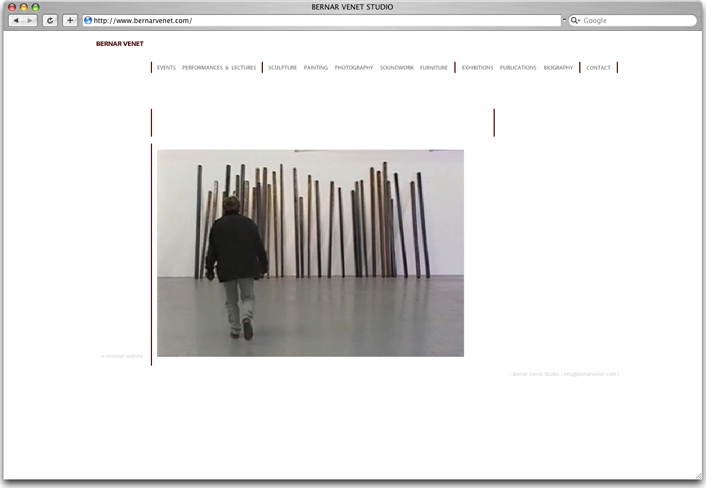The image size is (706, 488).
Task: Select the Furniture menu item
Action: tap(434, 68)
